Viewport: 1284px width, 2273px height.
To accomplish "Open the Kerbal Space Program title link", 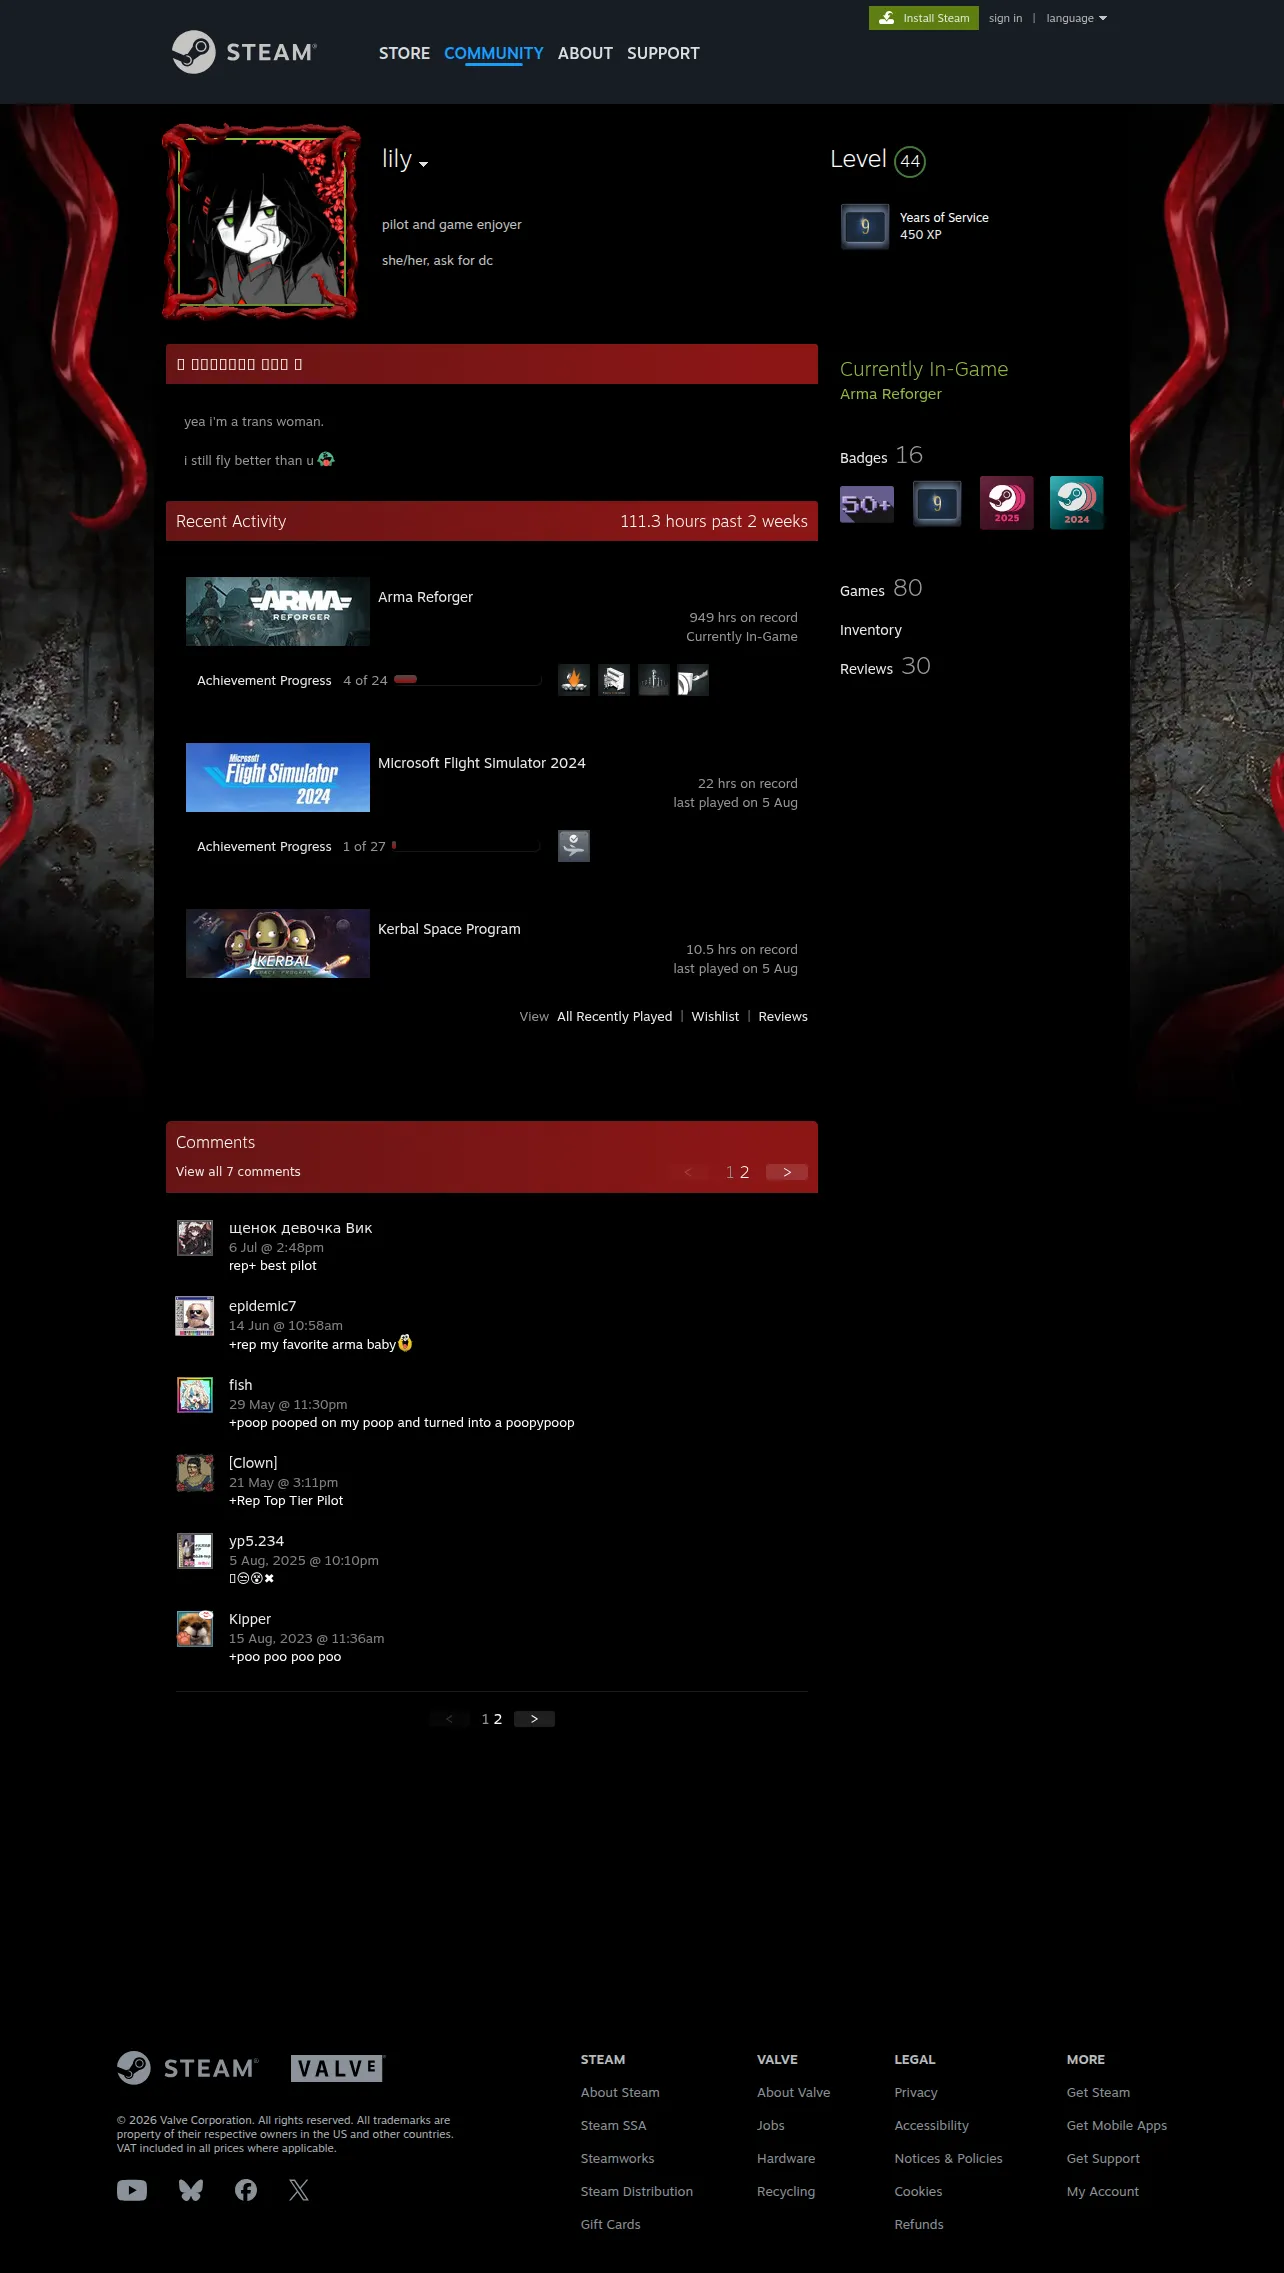I will click(x=449, y=929).
